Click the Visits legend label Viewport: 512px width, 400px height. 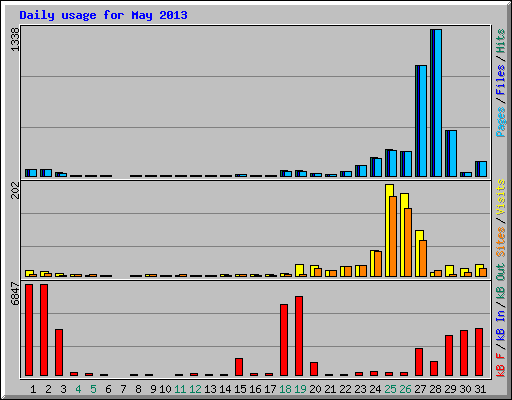click(501, 197)
